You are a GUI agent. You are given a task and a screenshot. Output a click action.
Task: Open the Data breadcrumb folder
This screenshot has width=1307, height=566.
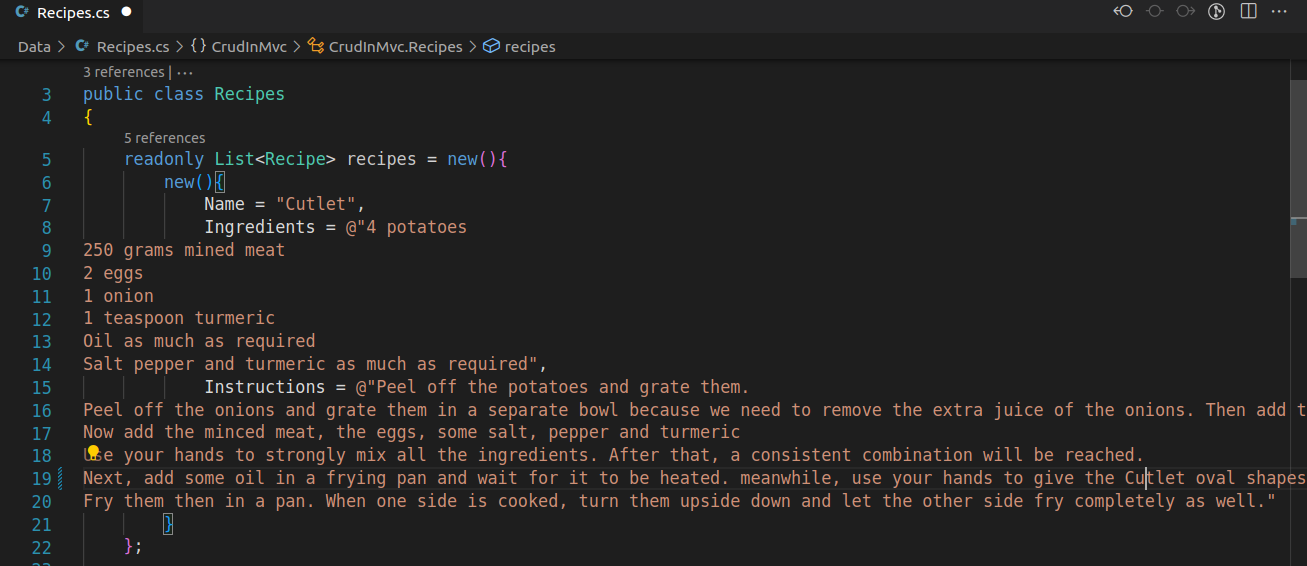click(34, 47)
